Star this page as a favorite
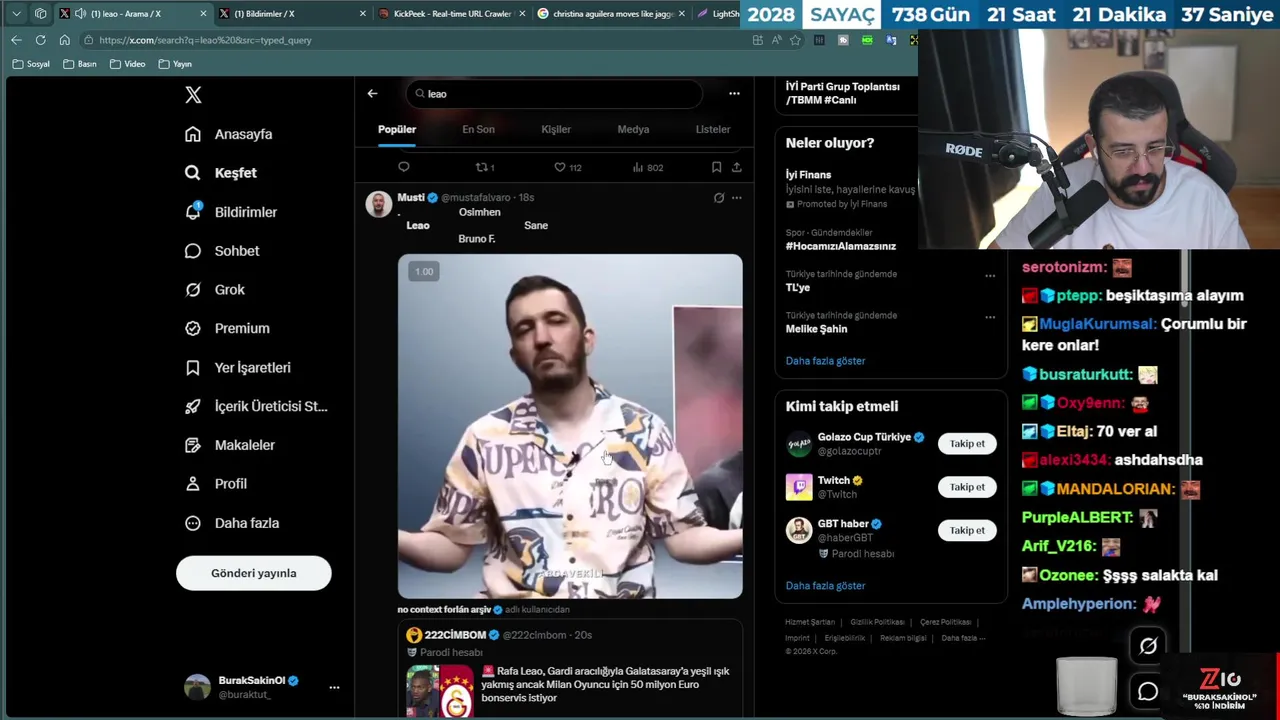 [795, 40]
